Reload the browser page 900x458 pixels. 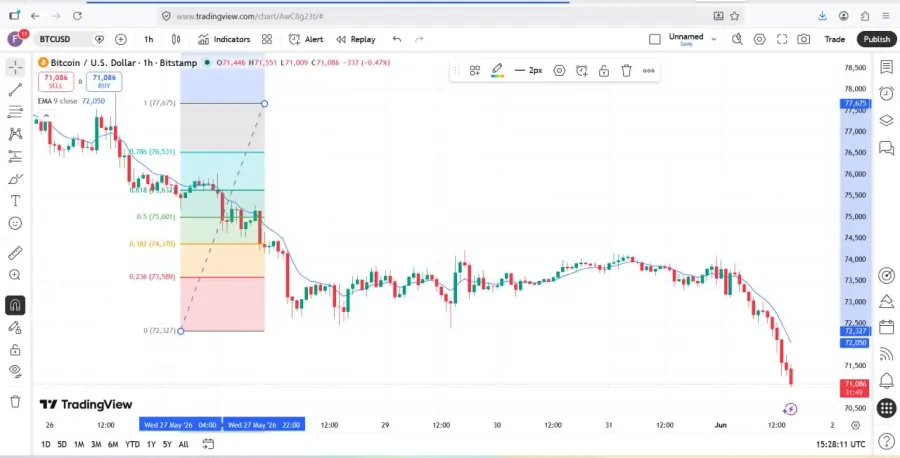(x=77, y=16)
